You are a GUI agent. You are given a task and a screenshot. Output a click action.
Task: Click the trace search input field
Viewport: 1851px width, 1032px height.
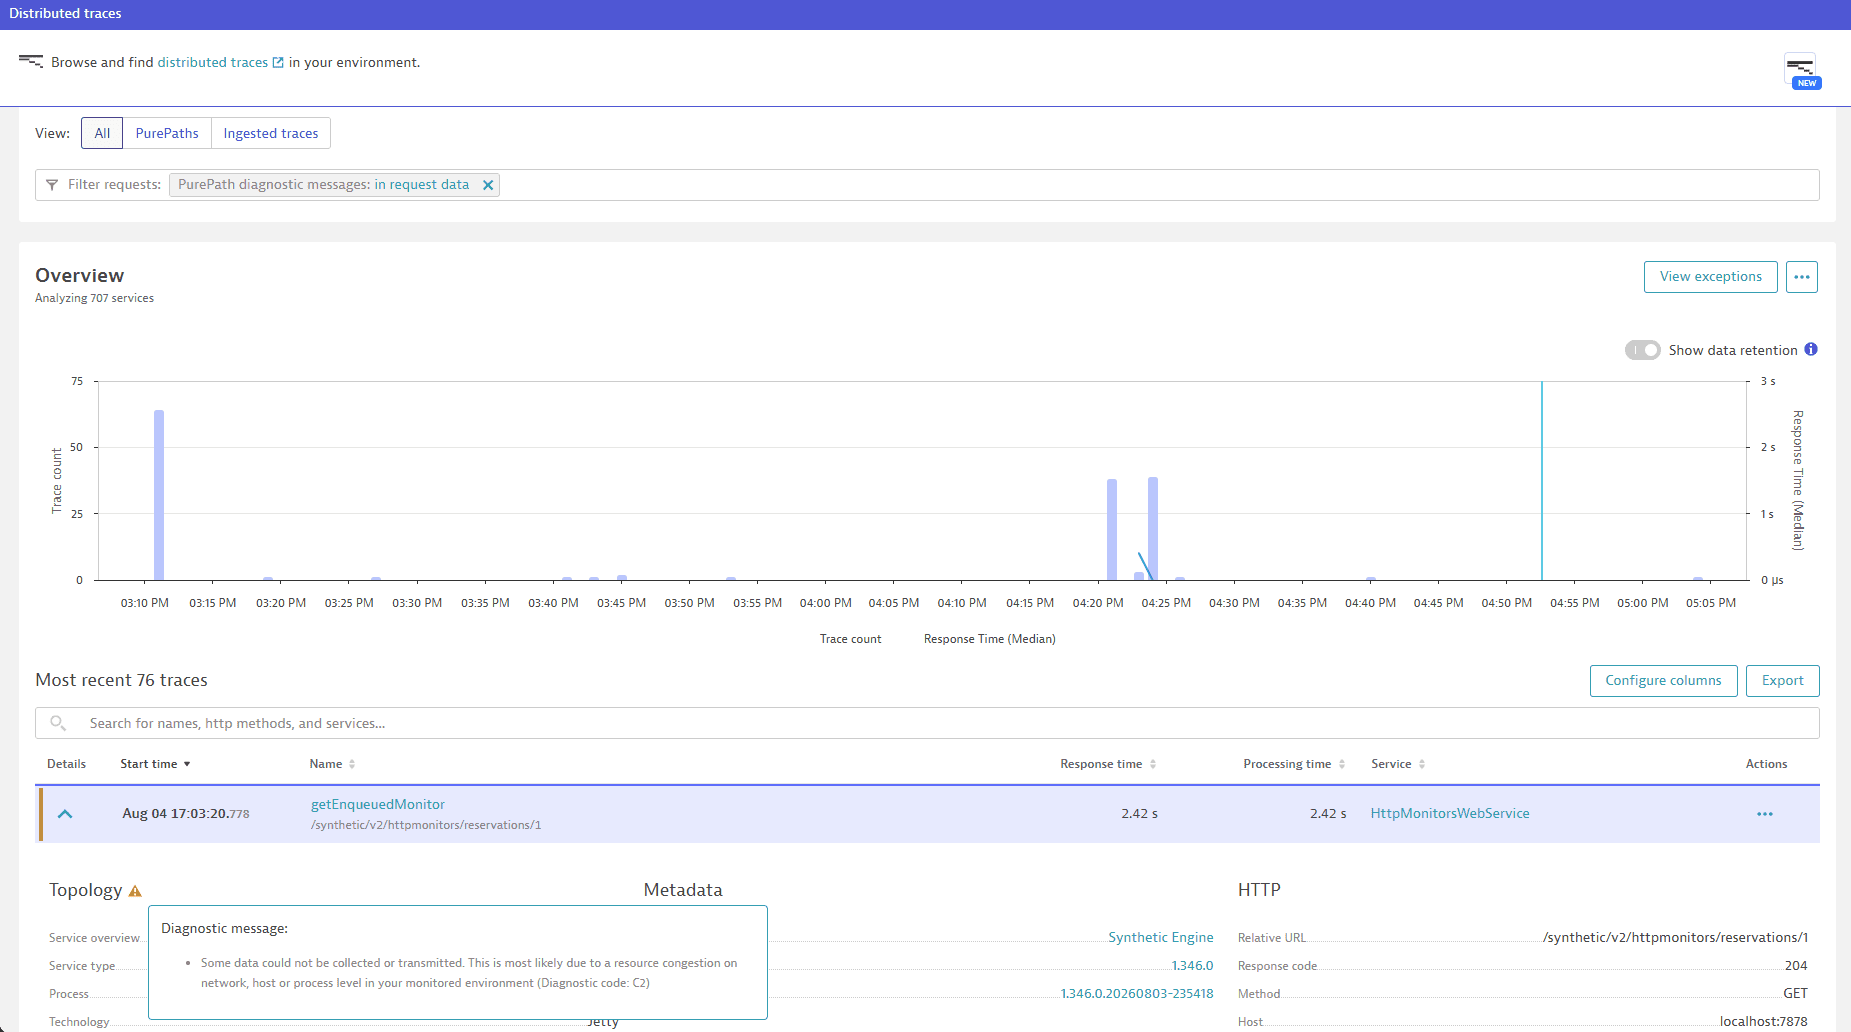click(927, 723)
